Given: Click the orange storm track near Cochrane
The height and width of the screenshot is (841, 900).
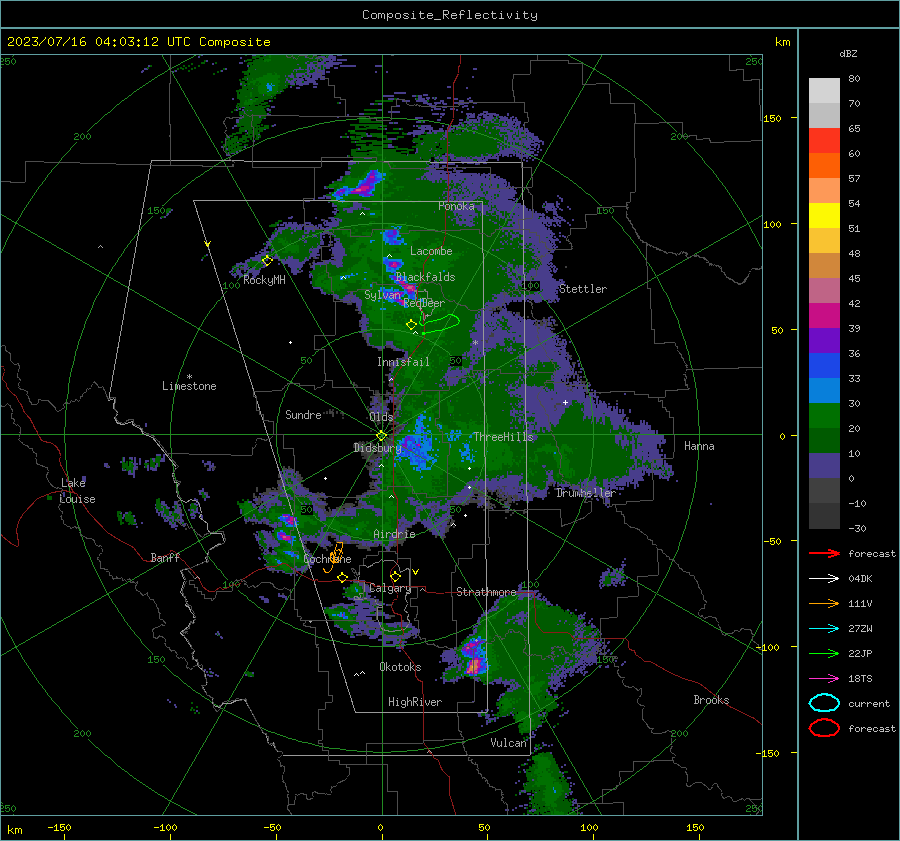Looking at the screenshot, I should tap(334, 557).
